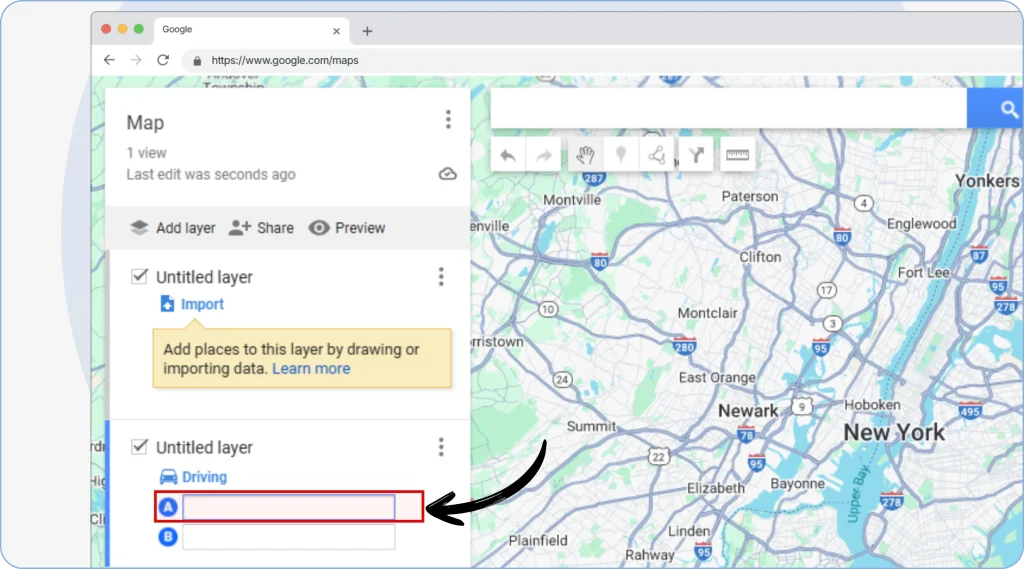Click browser back arrow
Viewport: 1024px width, 569px height.
pyautogui.click(x=109, y=60)
